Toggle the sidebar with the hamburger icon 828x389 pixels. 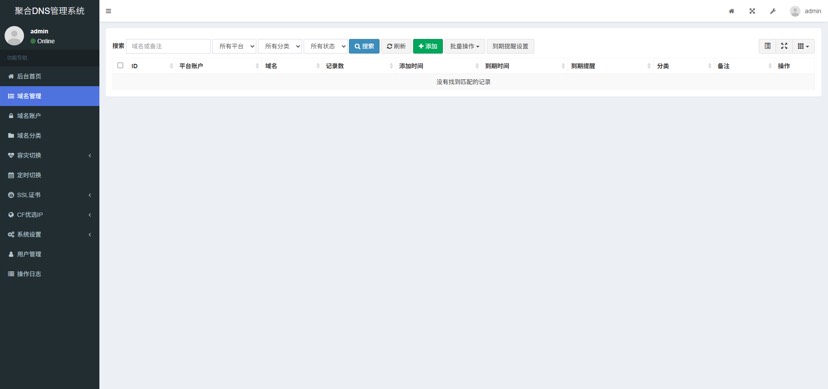[108, 11]
